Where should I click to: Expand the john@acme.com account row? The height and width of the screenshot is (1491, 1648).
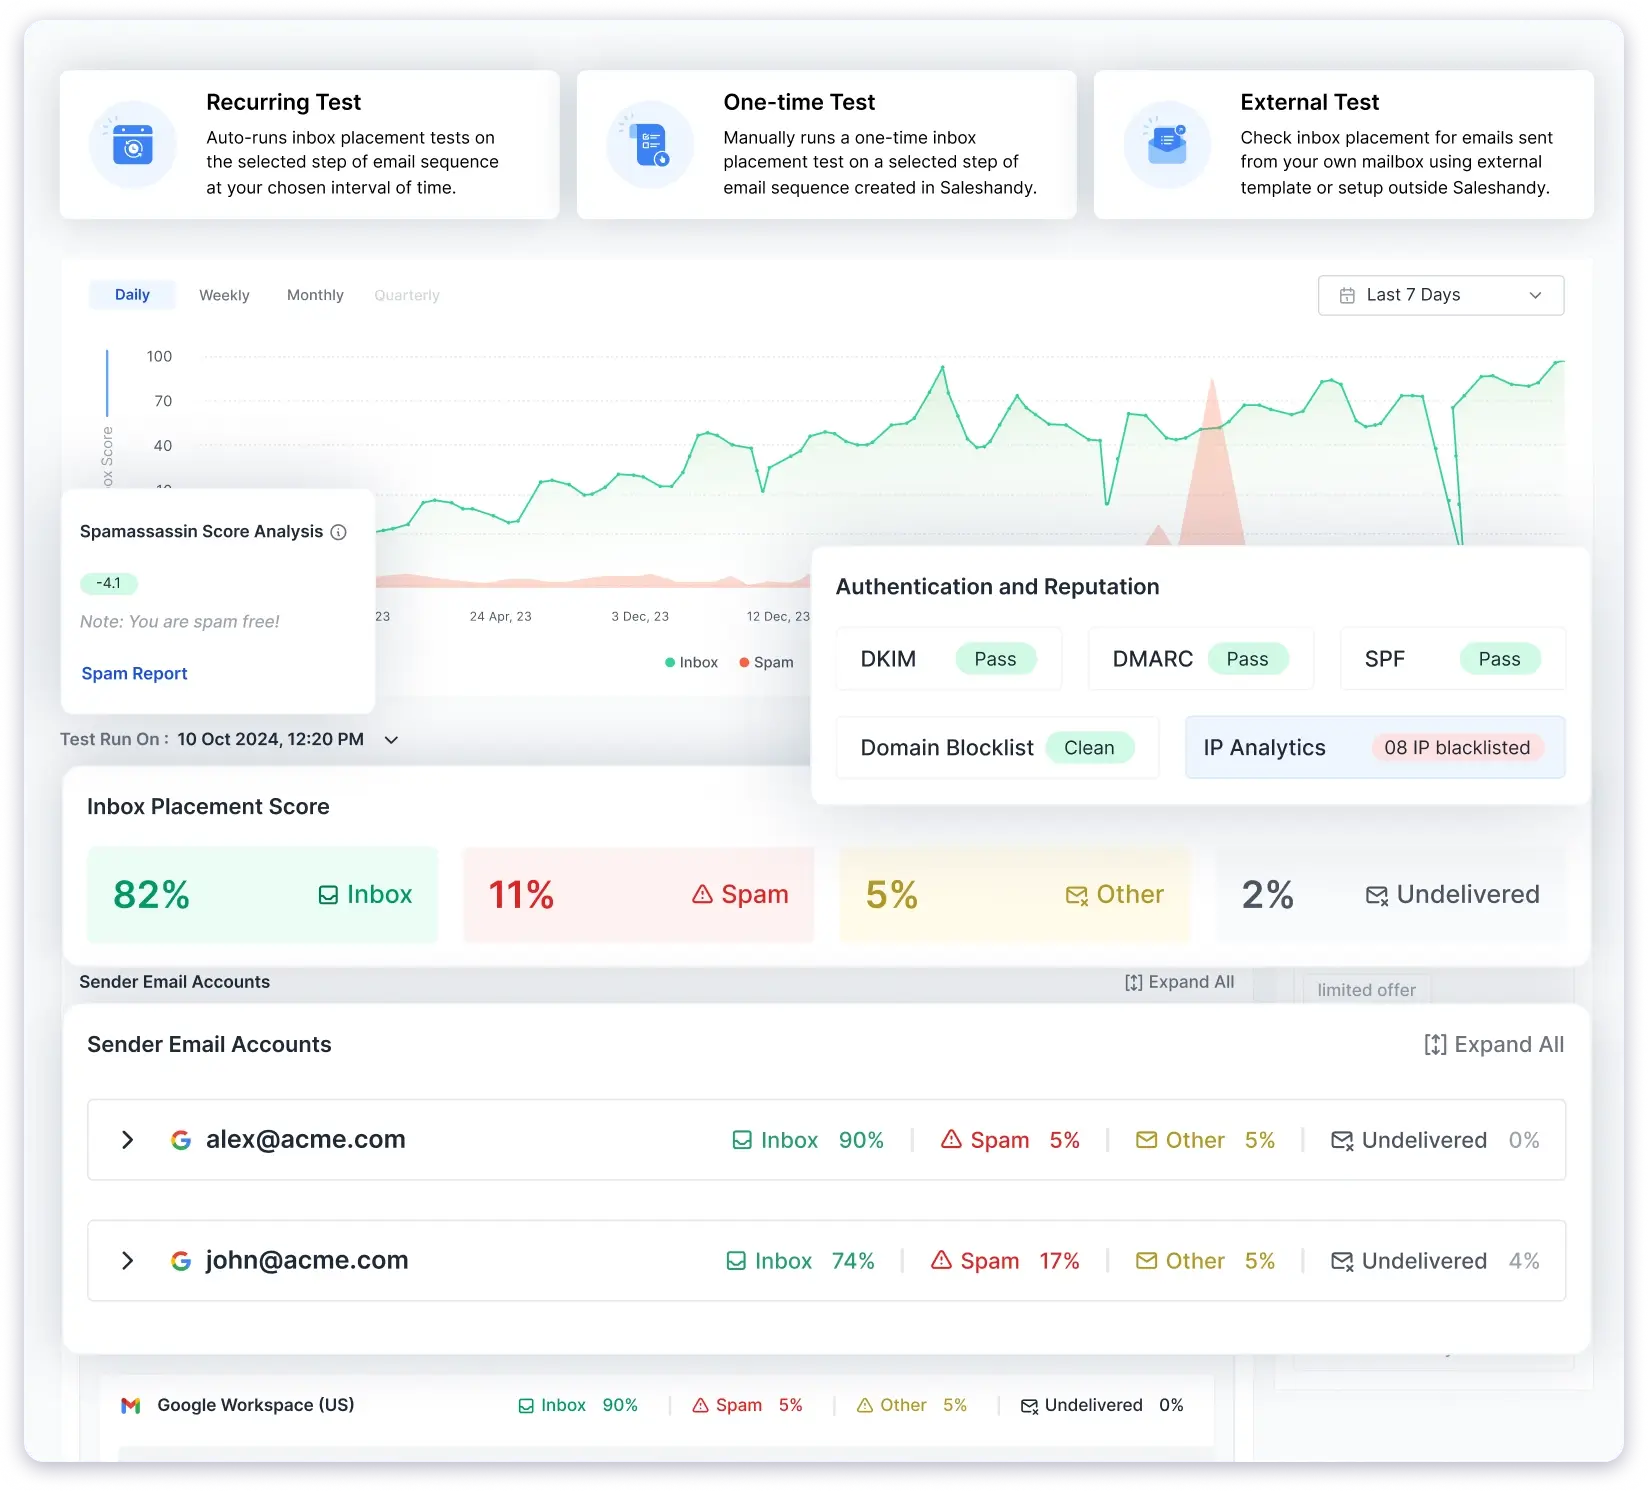pos(127,1261)
